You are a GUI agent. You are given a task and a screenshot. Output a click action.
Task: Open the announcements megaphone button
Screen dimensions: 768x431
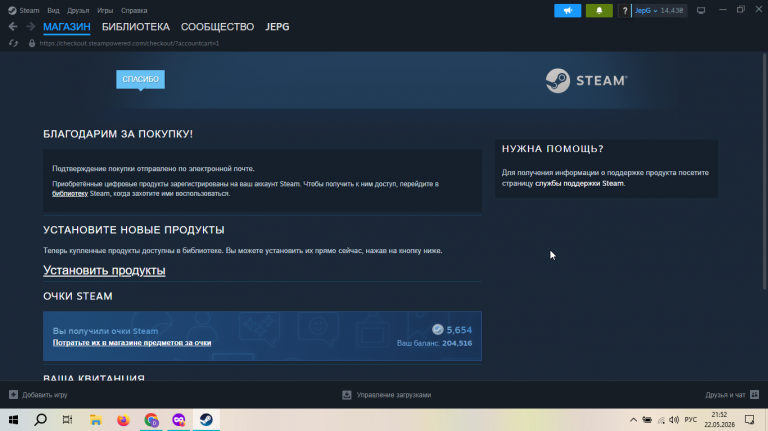click(x=568, y=10)
